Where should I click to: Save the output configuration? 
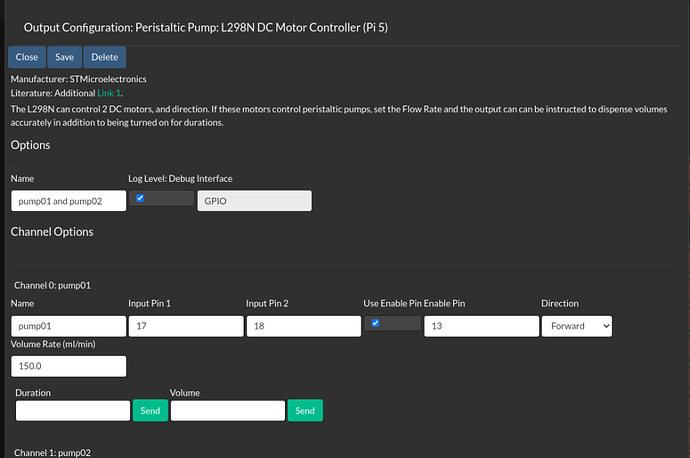[65, 57]
